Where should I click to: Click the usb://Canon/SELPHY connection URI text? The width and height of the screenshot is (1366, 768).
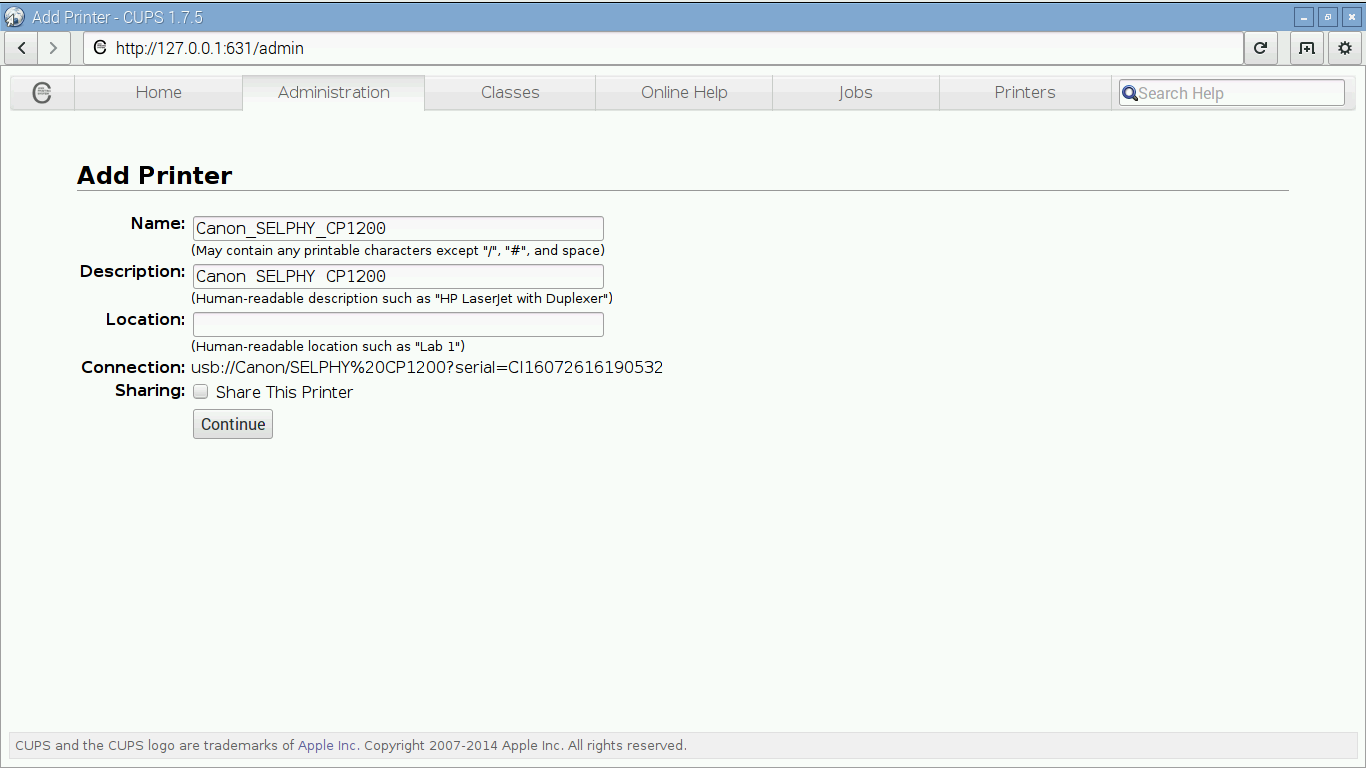(x=427, y=367)
